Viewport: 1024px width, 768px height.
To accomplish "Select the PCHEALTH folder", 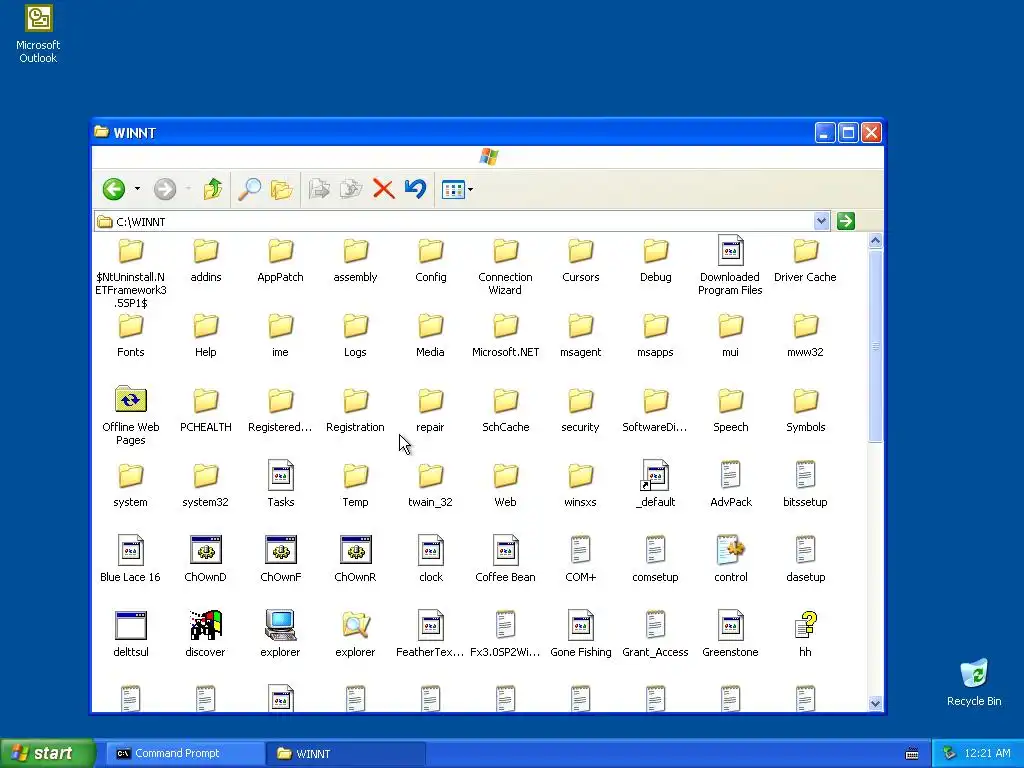I will [x=206, y=411].
